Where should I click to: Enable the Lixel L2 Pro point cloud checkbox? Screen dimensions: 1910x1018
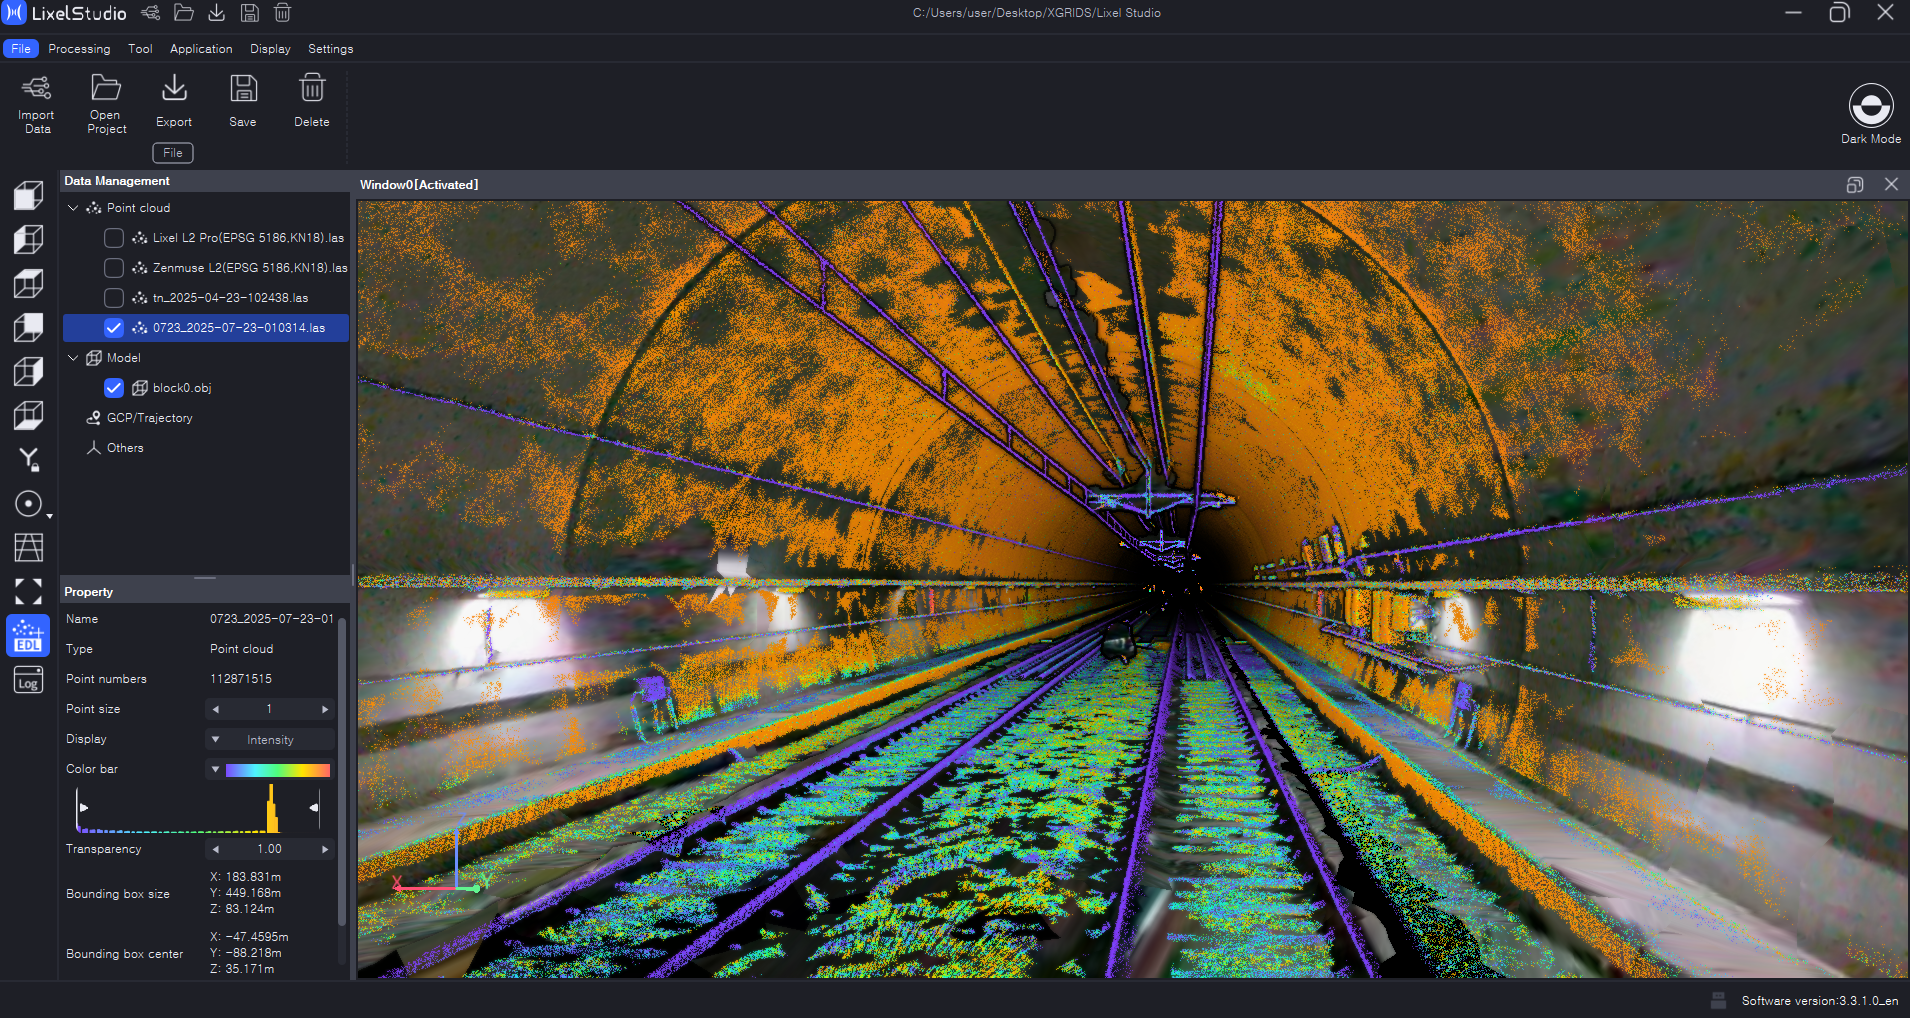pos(114,238)
